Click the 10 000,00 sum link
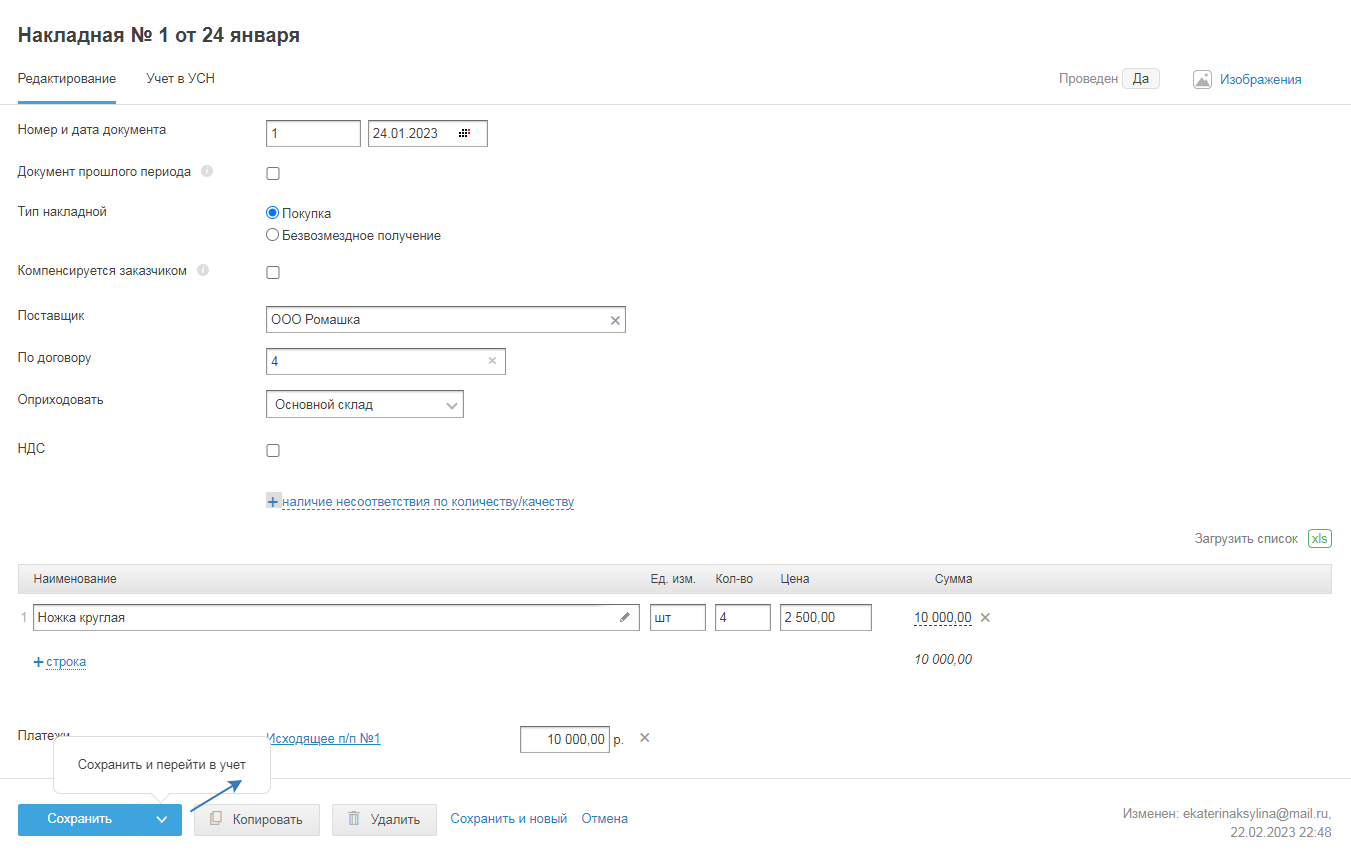This screenshot has height=853, width=1351. 942,618
